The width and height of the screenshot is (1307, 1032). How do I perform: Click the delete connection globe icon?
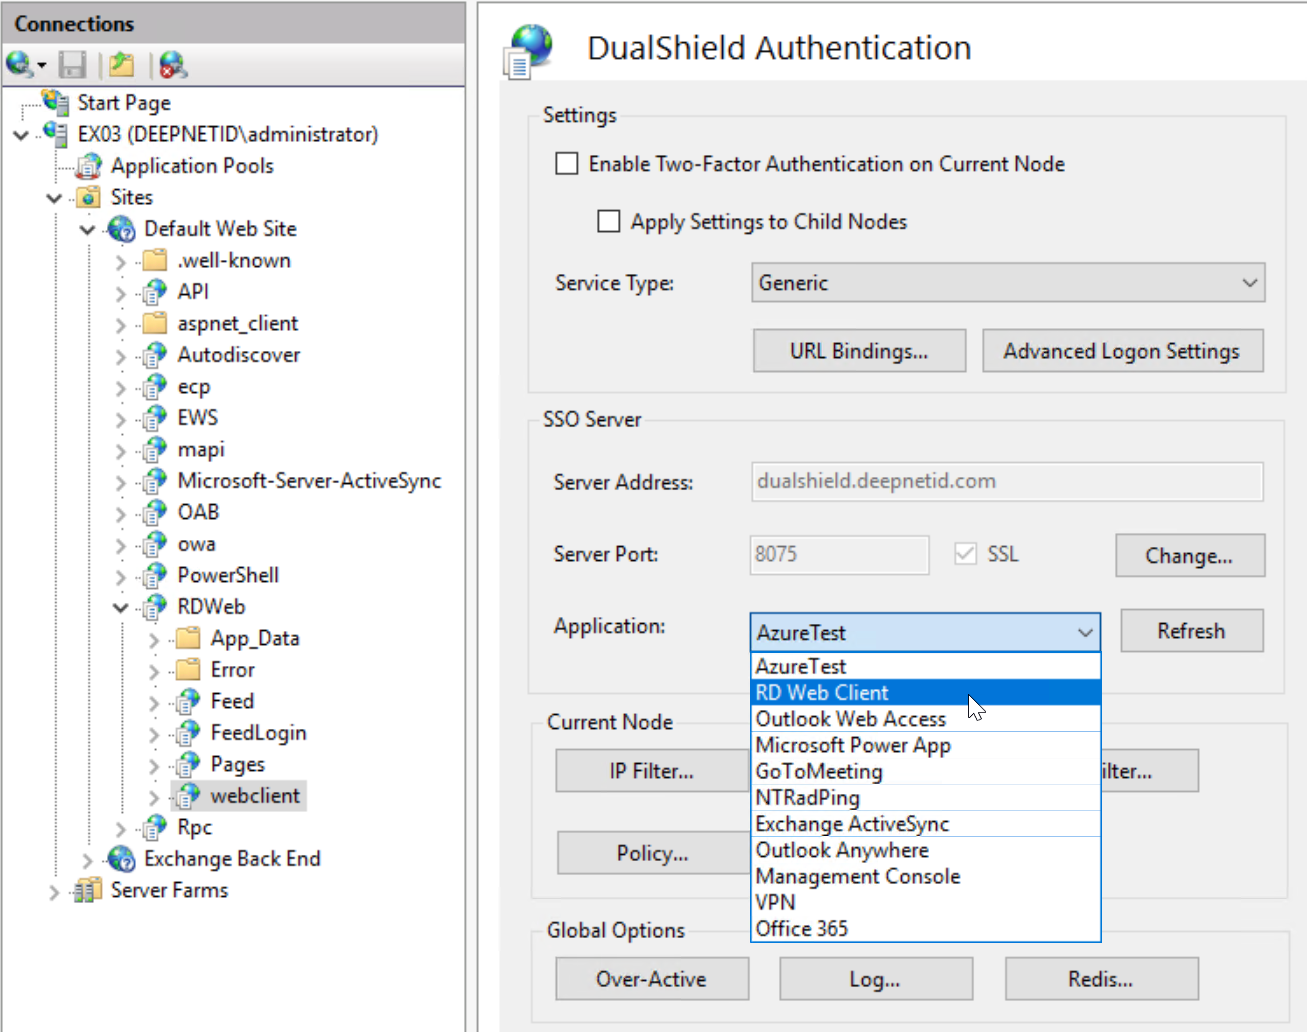click(x=173, y=65)
